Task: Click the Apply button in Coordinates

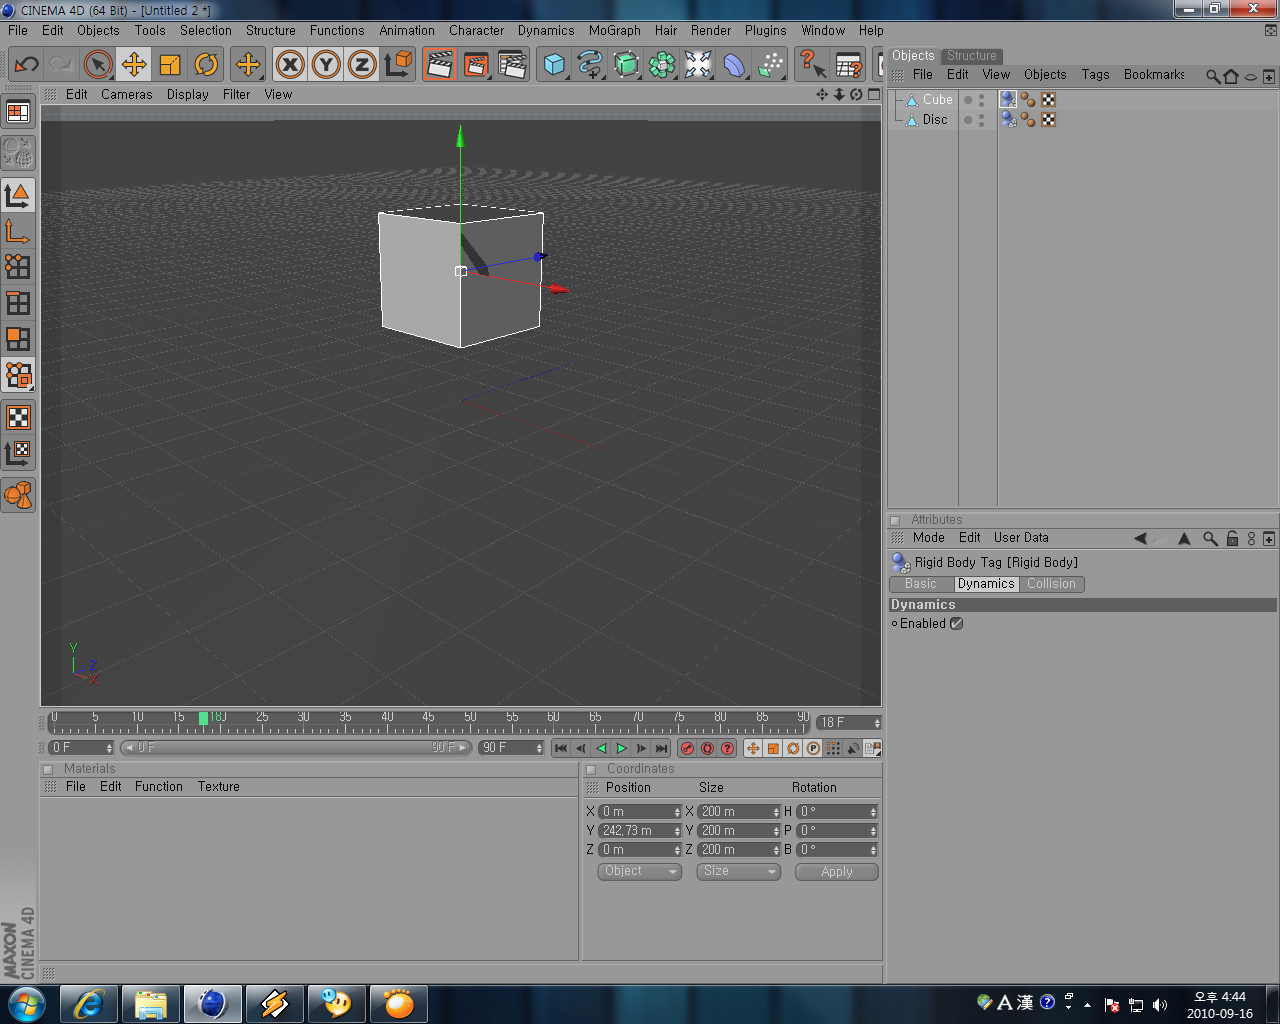Action: coord(836,872)
